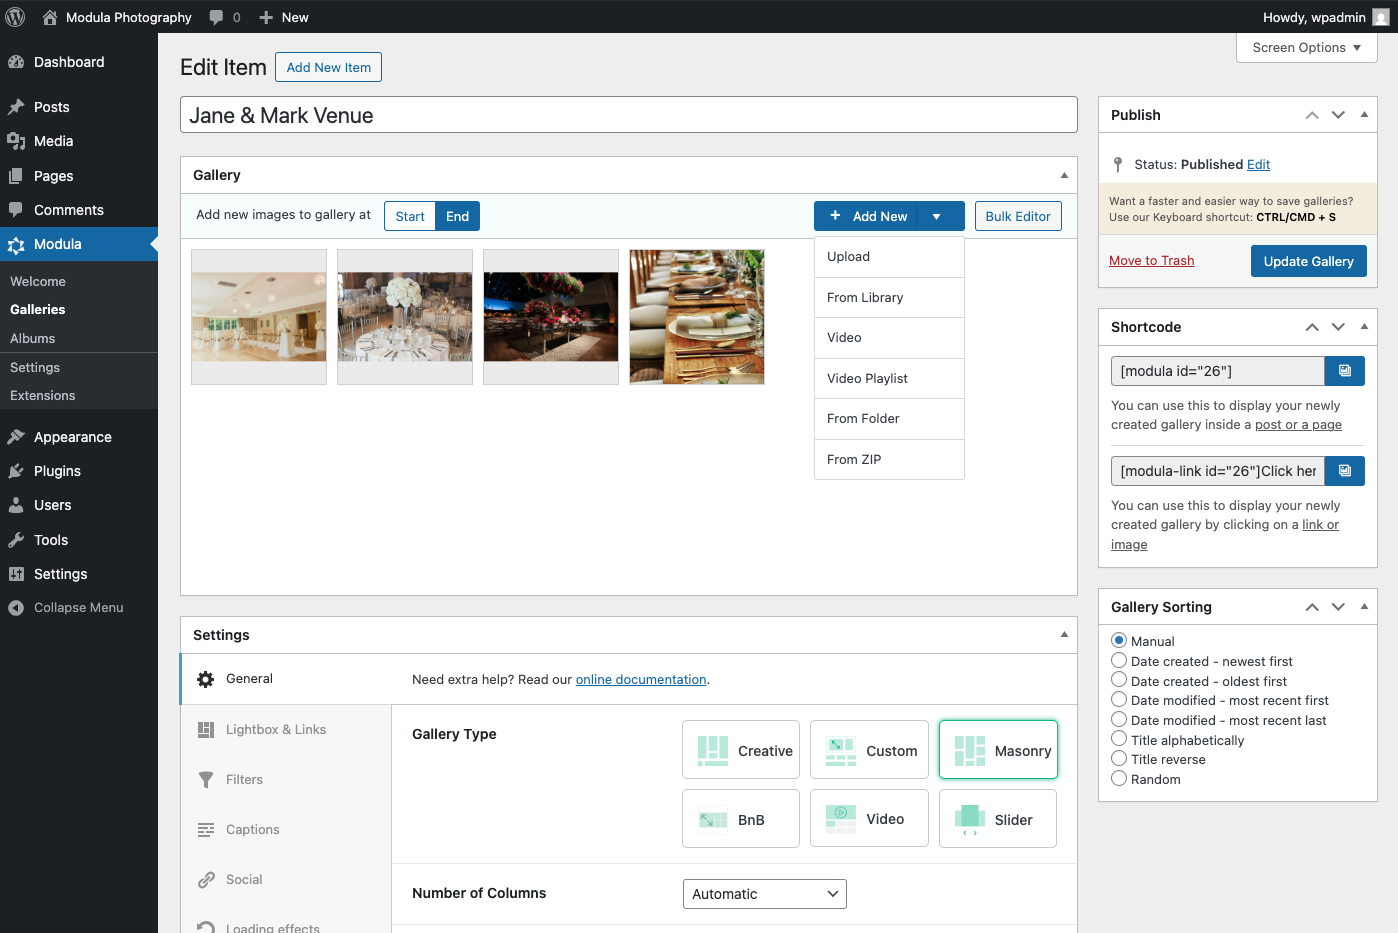Open the WordPress logo menu
The image size is (1398, 933).
(16, 17)
